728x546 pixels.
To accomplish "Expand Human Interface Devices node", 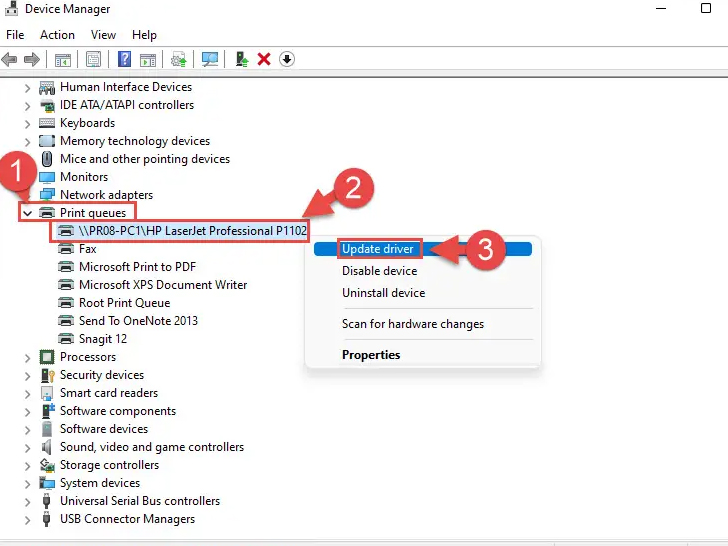I will click(27, 88).
